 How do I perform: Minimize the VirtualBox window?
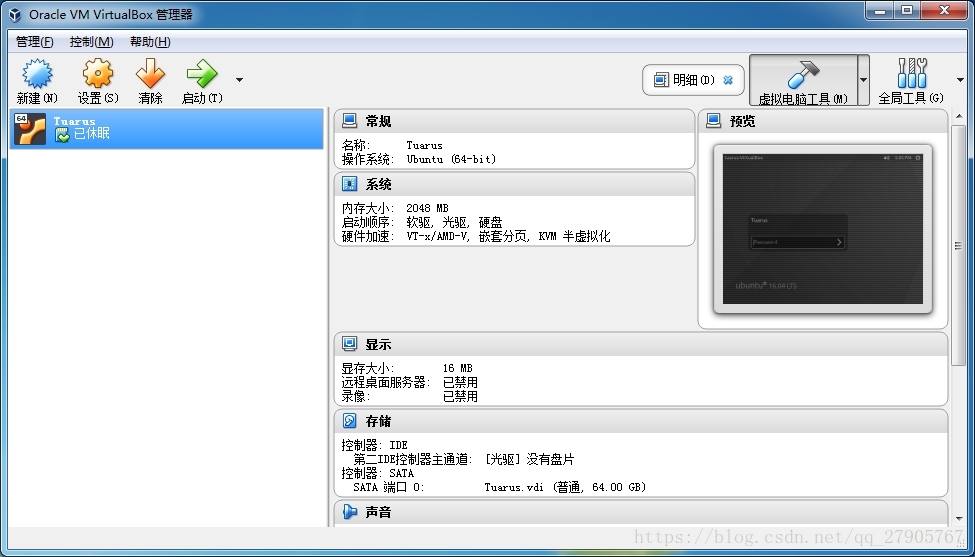click(879, 11)
